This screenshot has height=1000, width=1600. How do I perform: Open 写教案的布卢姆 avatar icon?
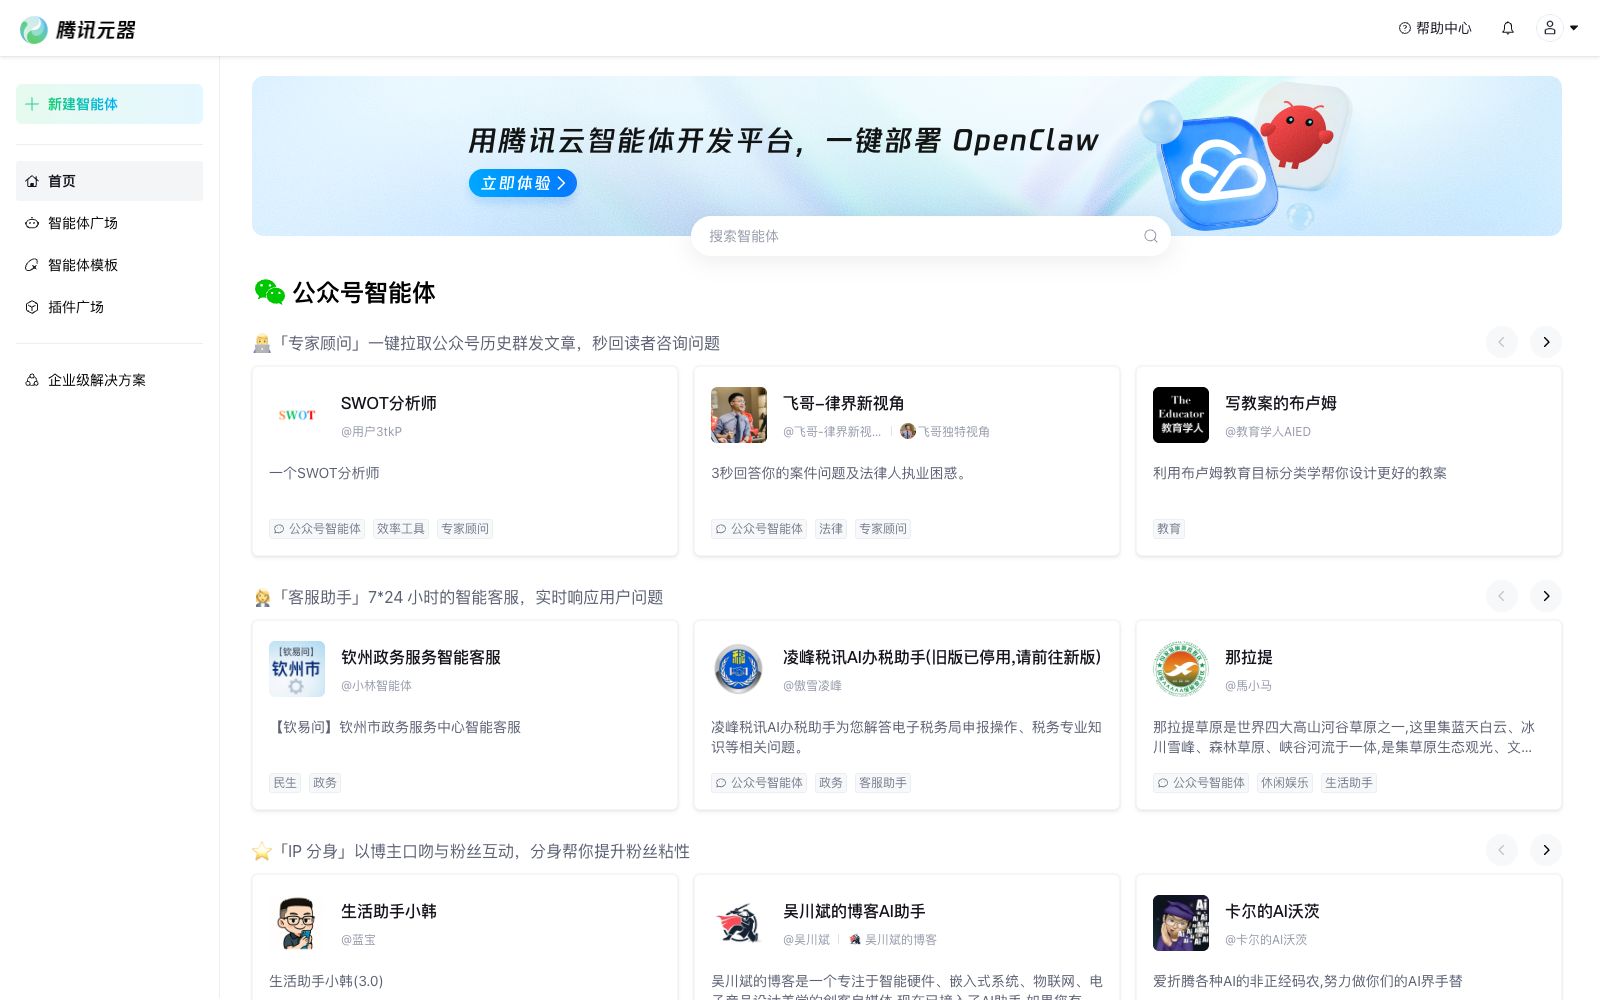point(1181,415)
